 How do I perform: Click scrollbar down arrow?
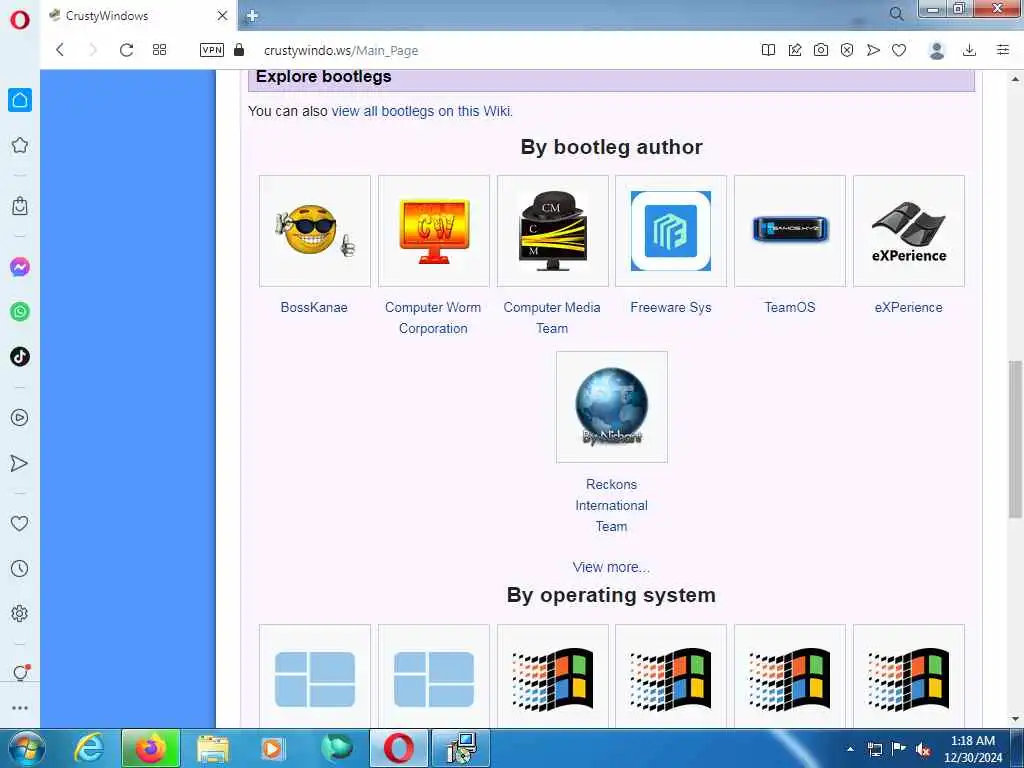[x=1015, y=719]
